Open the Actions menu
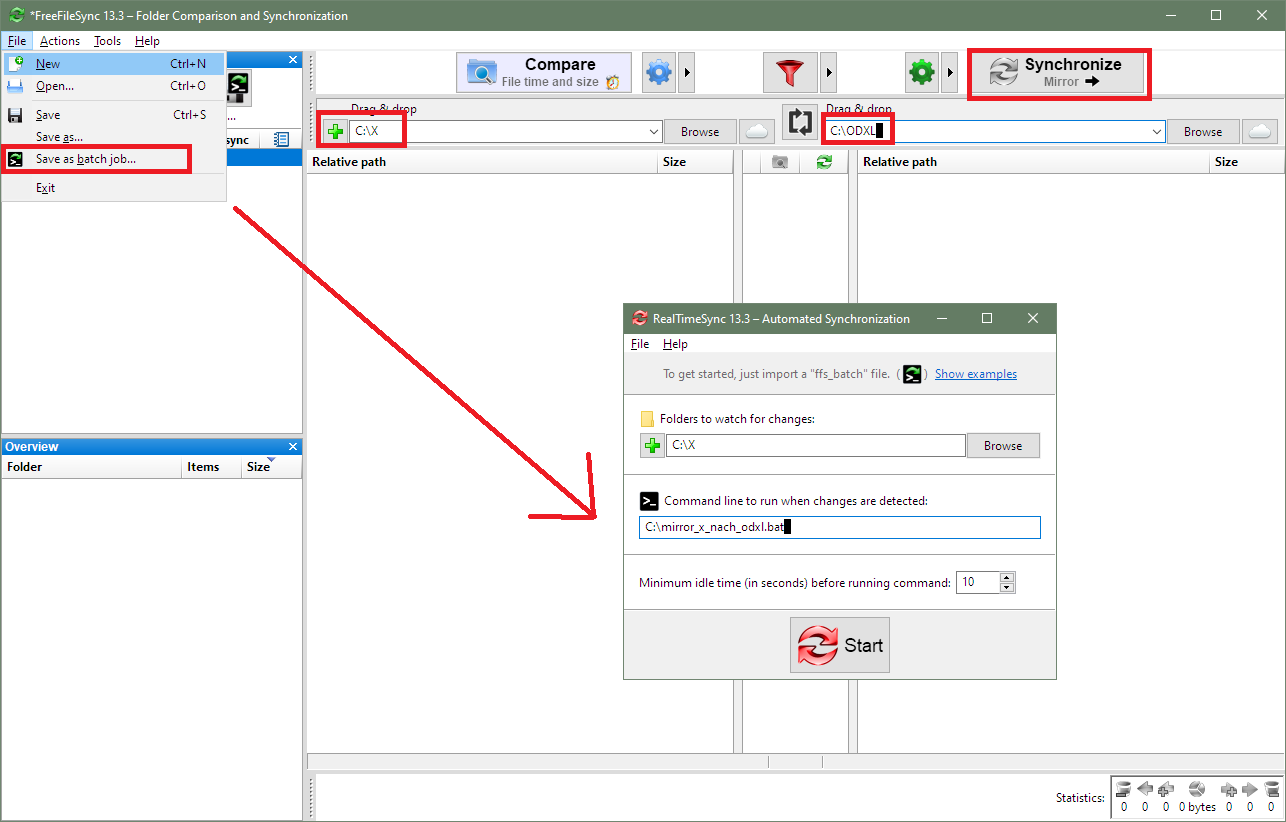 click(60, 41)
